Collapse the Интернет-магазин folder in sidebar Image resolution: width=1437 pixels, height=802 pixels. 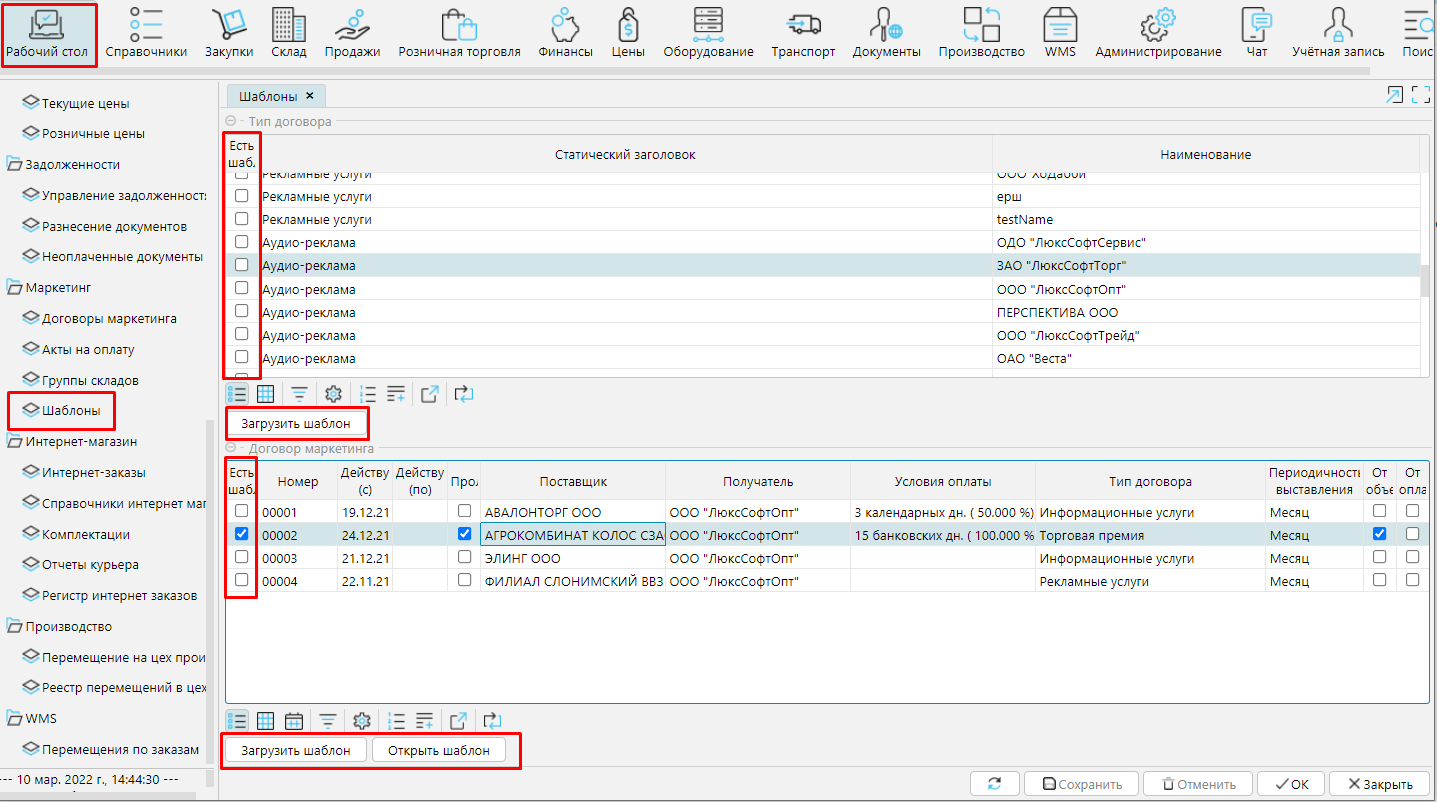click(x=14, y=441)
